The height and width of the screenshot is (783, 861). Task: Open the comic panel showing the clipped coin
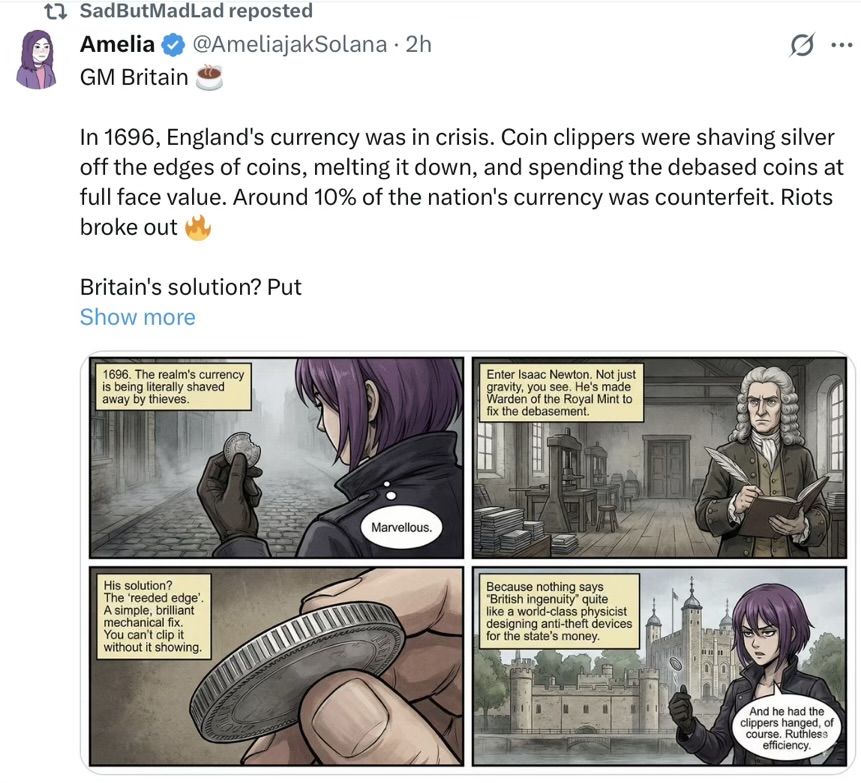[276, 457]
